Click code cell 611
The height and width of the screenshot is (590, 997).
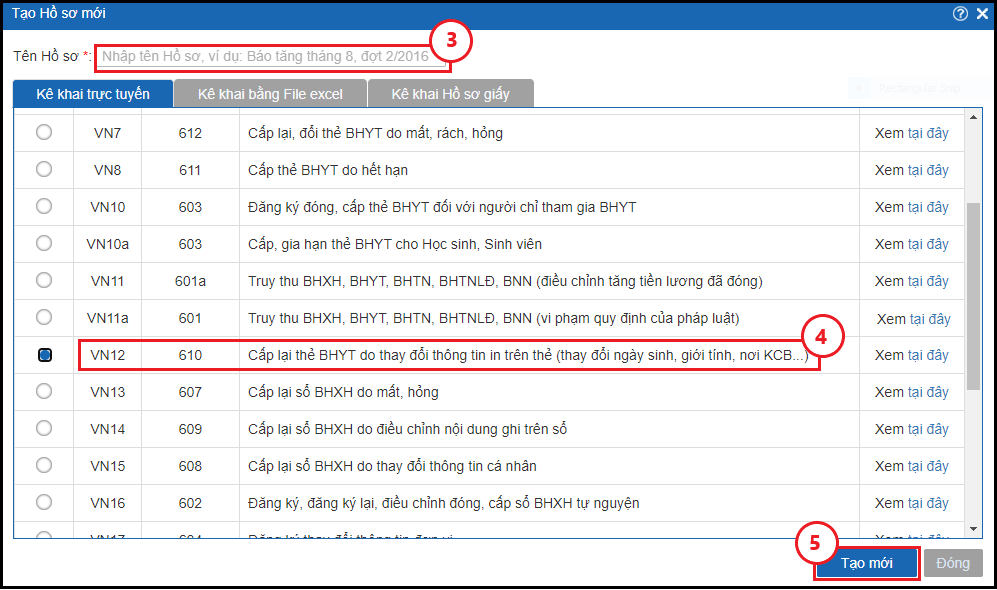click(x=190, y=170)
